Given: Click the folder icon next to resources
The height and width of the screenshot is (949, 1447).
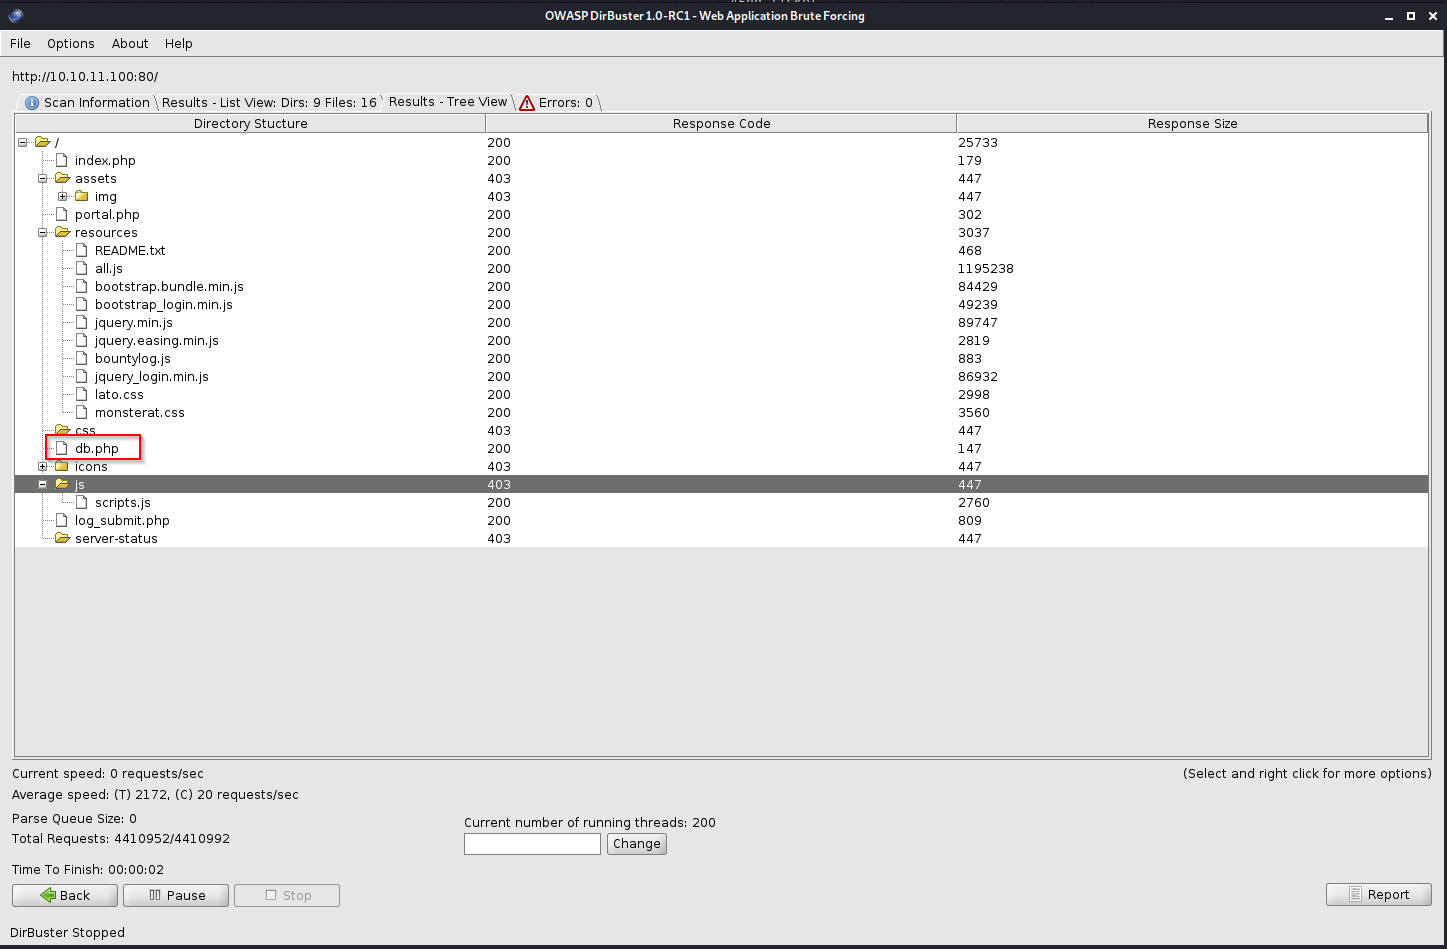Looking at the screenshot, I should [62, 233].
